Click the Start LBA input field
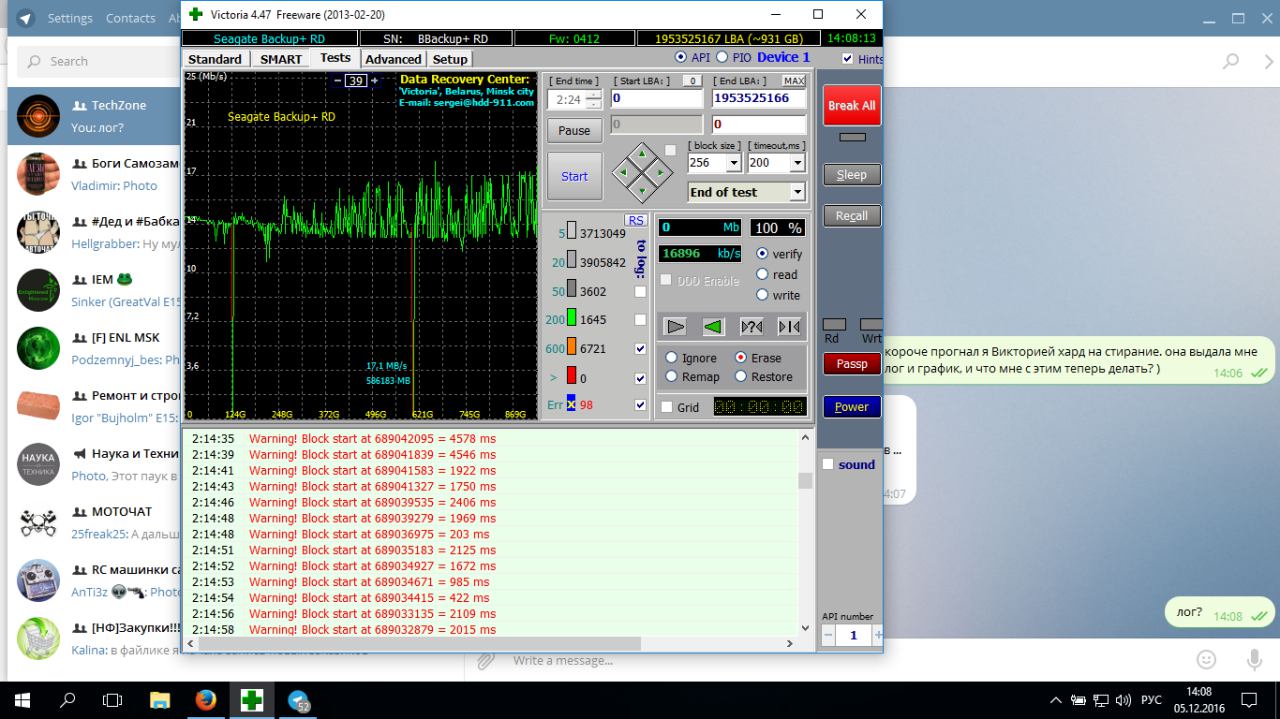The height and width of the screenshot is (719, 1280). pyautogui.click(x=656, y=99)
